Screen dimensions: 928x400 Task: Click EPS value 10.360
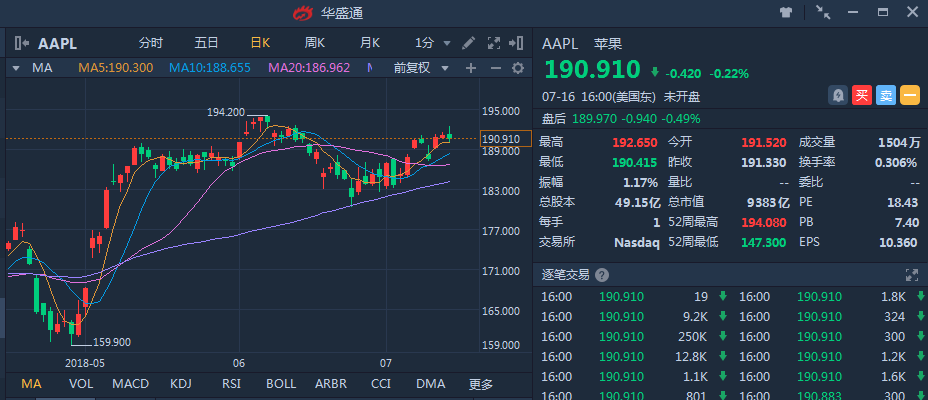point(898,243)
